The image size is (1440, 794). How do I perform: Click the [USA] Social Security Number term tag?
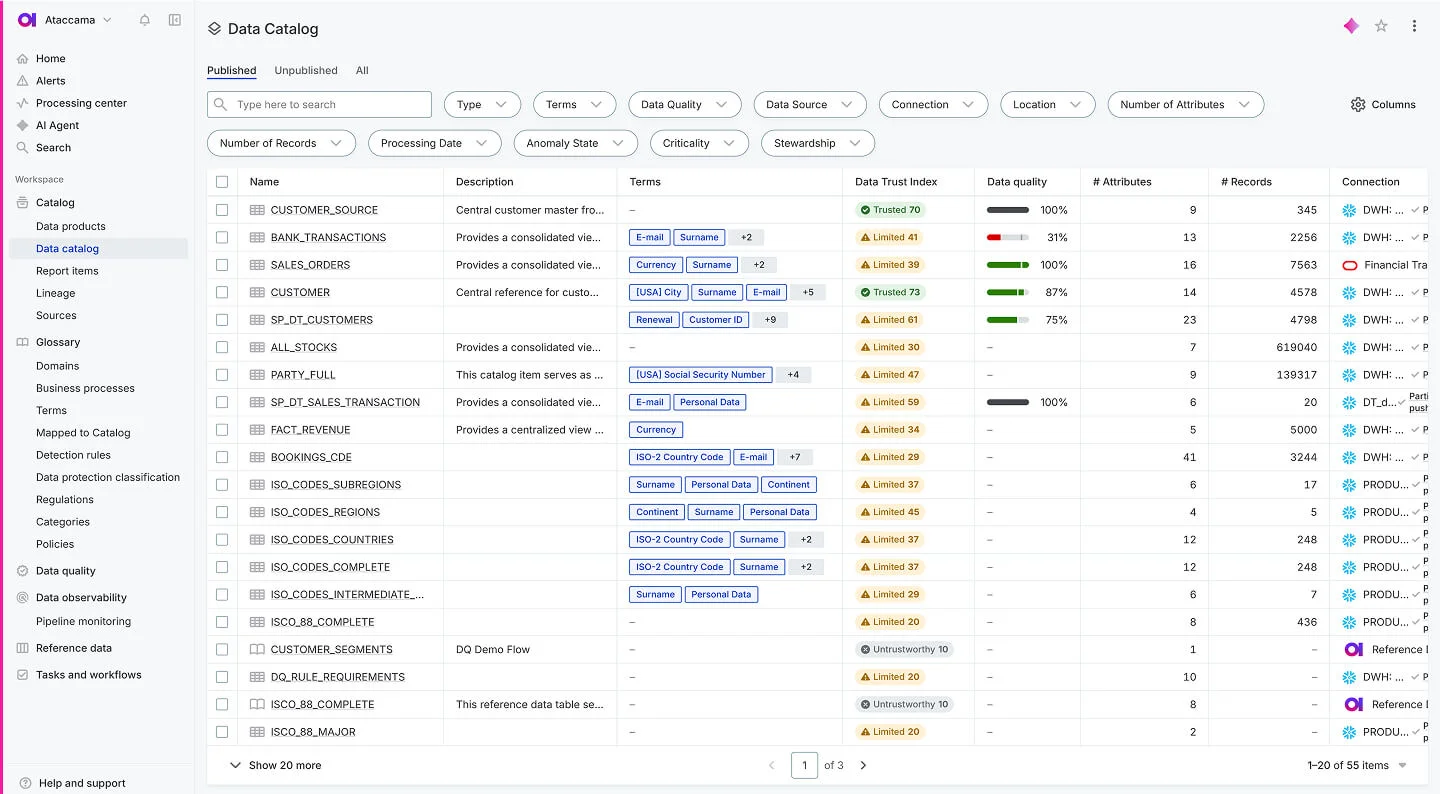[701, 375]
